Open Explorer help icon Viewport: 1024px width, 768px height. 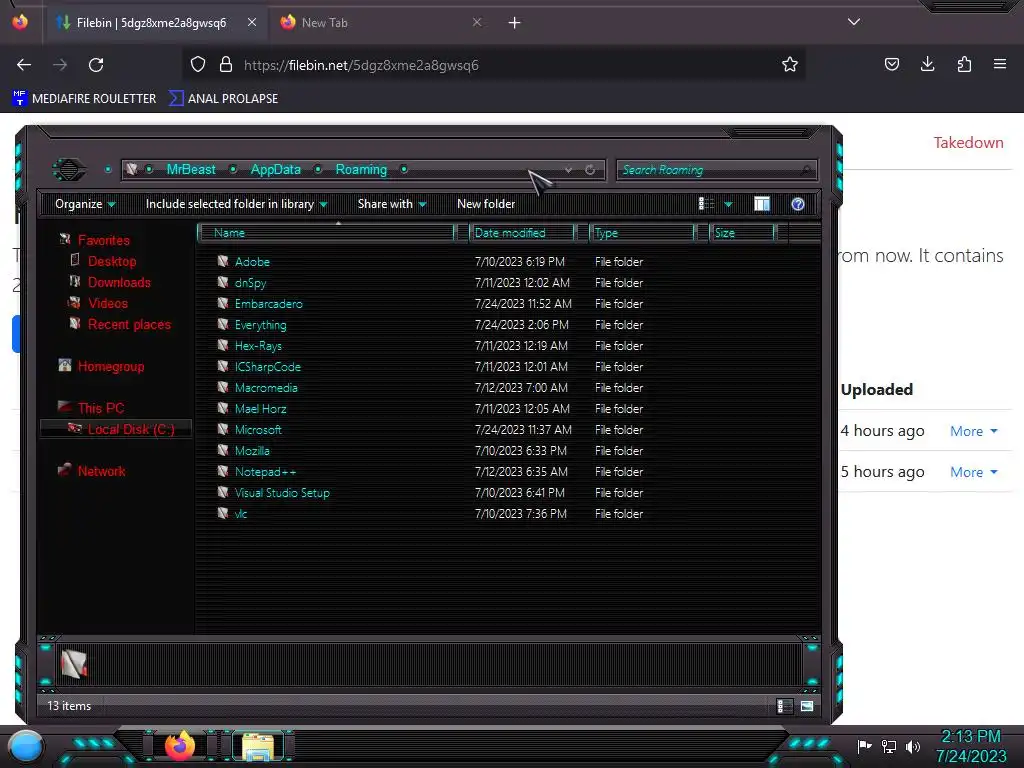tap(797, 204)
